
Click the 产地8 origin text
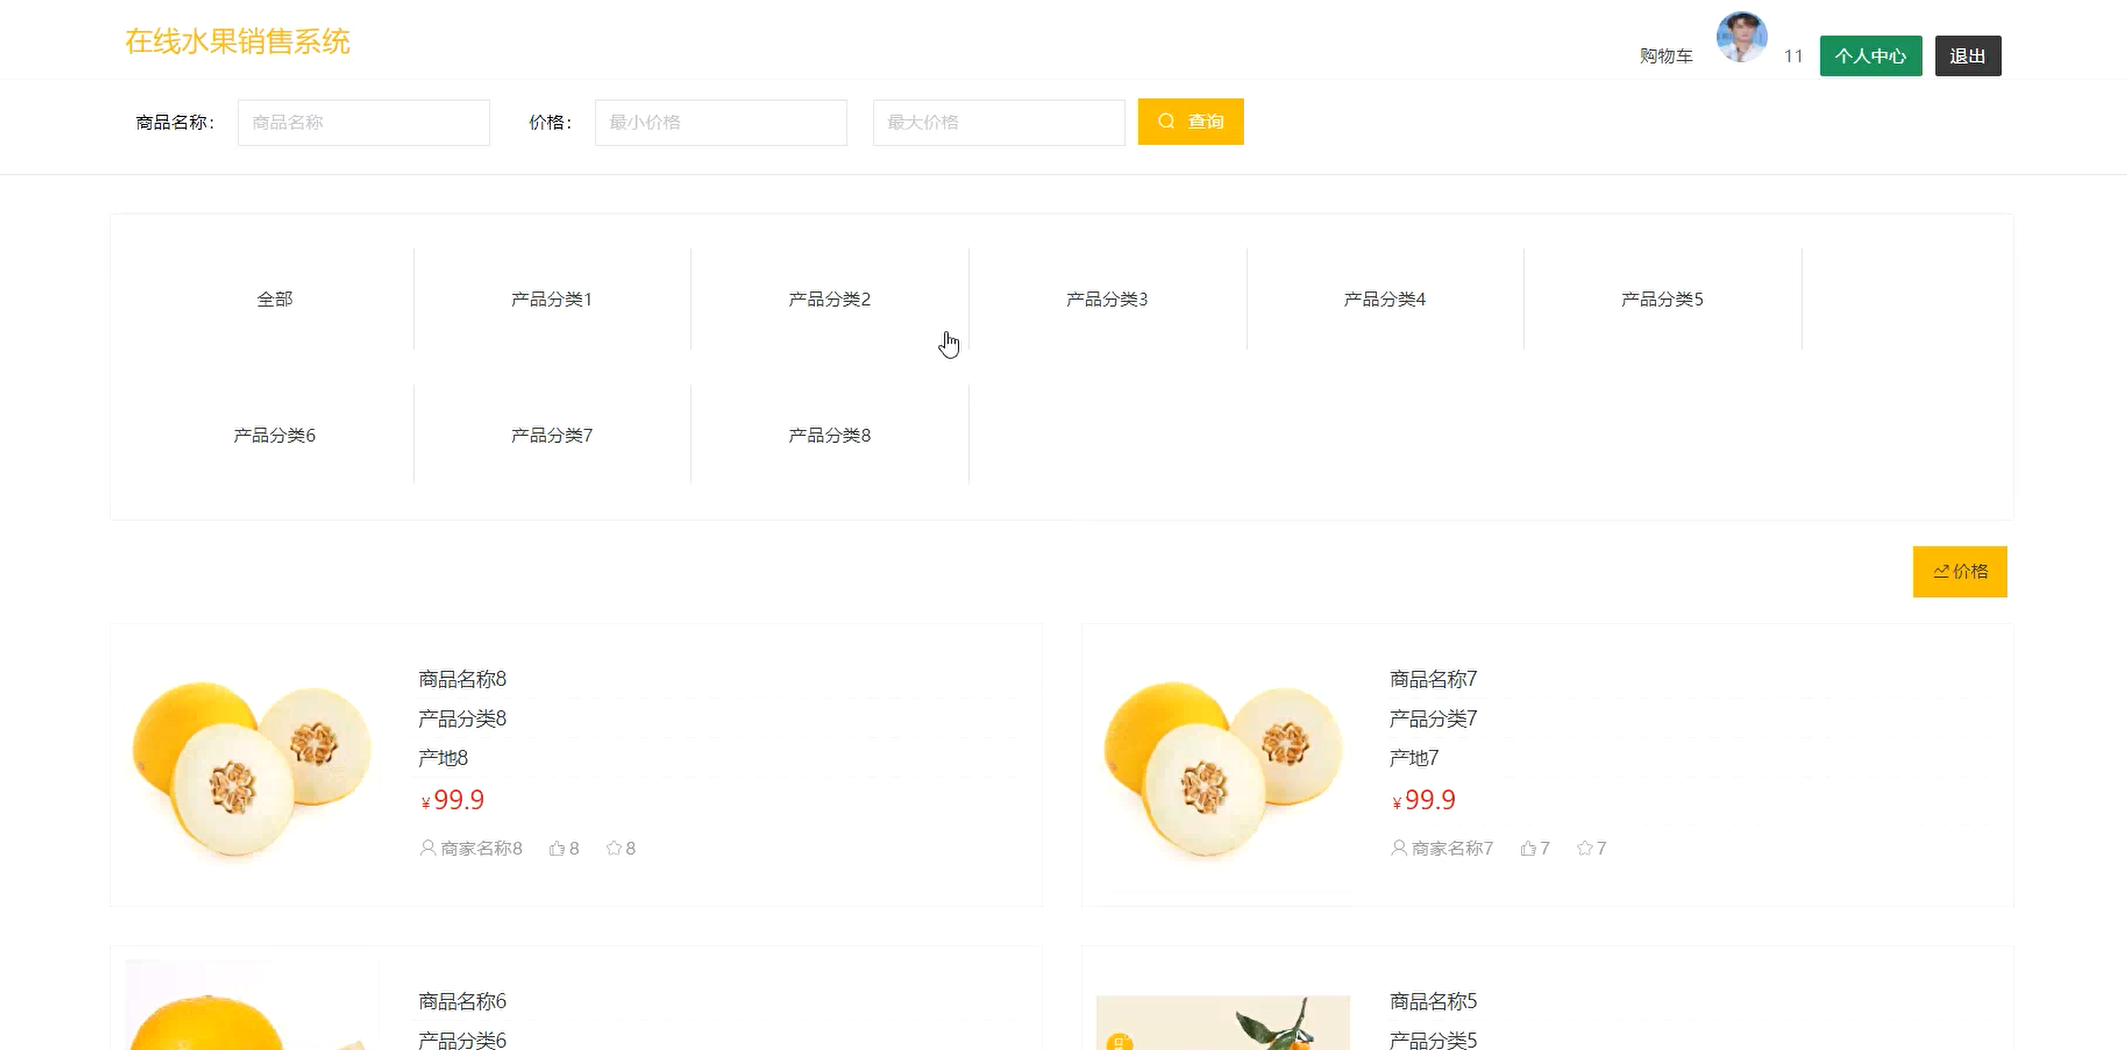point(443,758)
